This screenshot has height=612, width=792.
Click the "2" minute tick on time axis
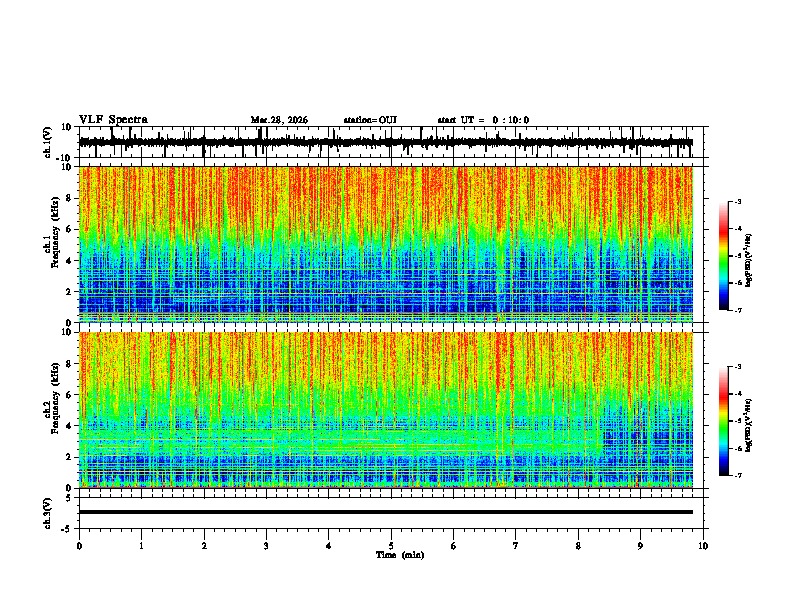[x=204, y=546]
